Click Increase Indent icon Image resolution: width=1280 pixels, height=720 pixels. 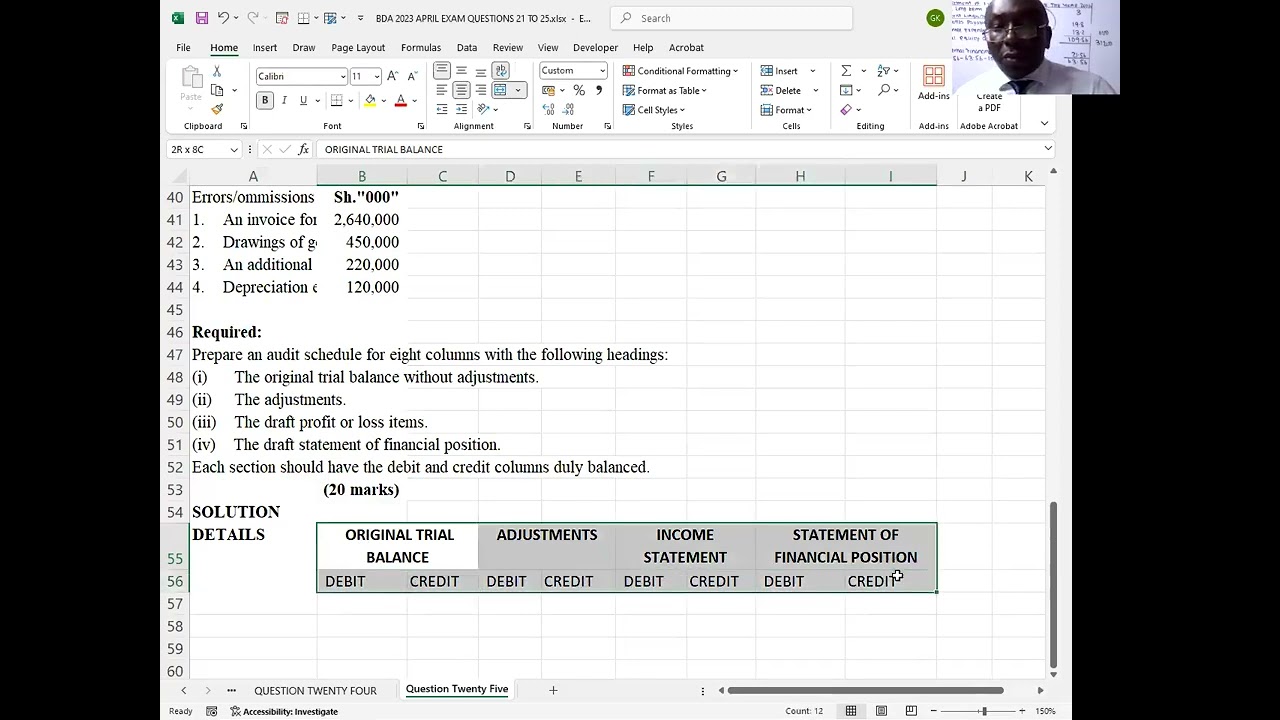point(461,109)
